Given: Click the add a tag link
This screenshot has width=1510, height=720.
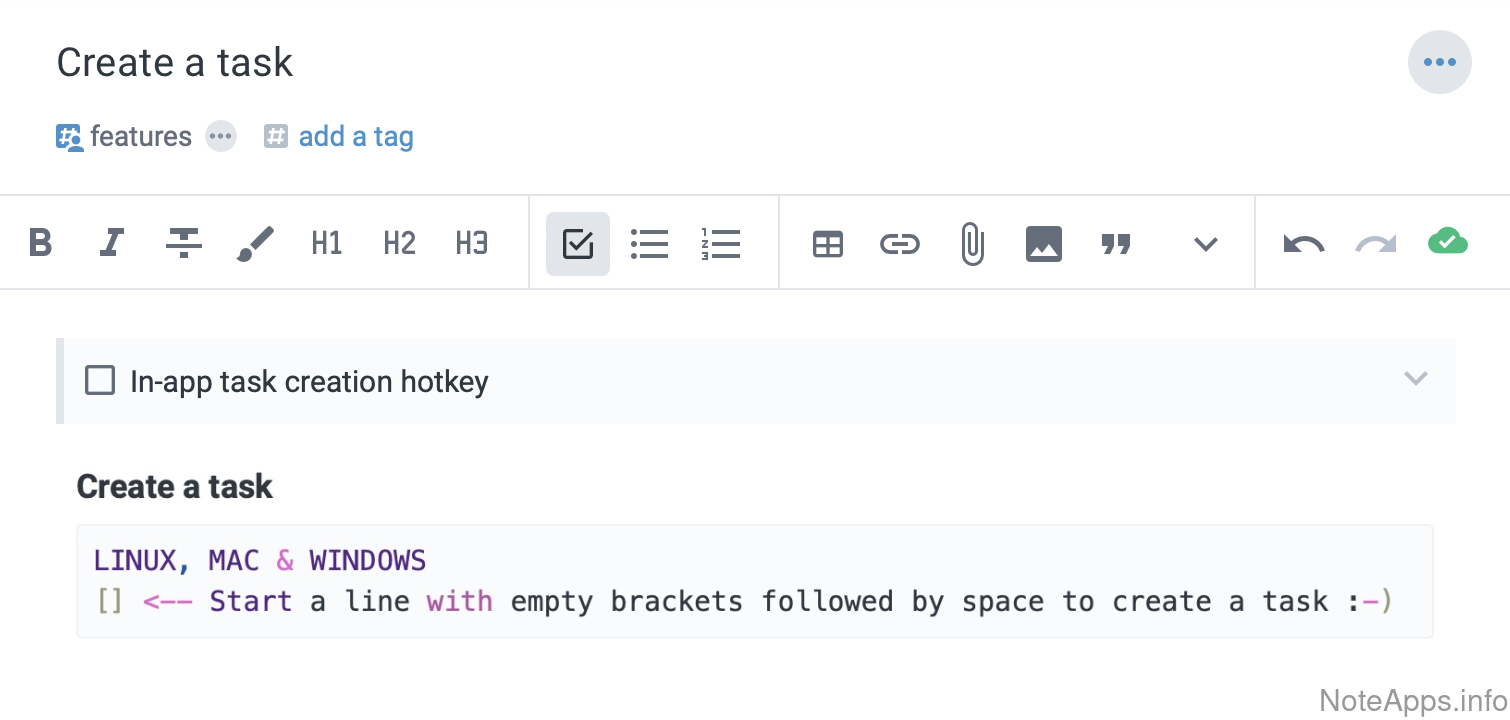Looking at the screenshot, I should (356, 136).
